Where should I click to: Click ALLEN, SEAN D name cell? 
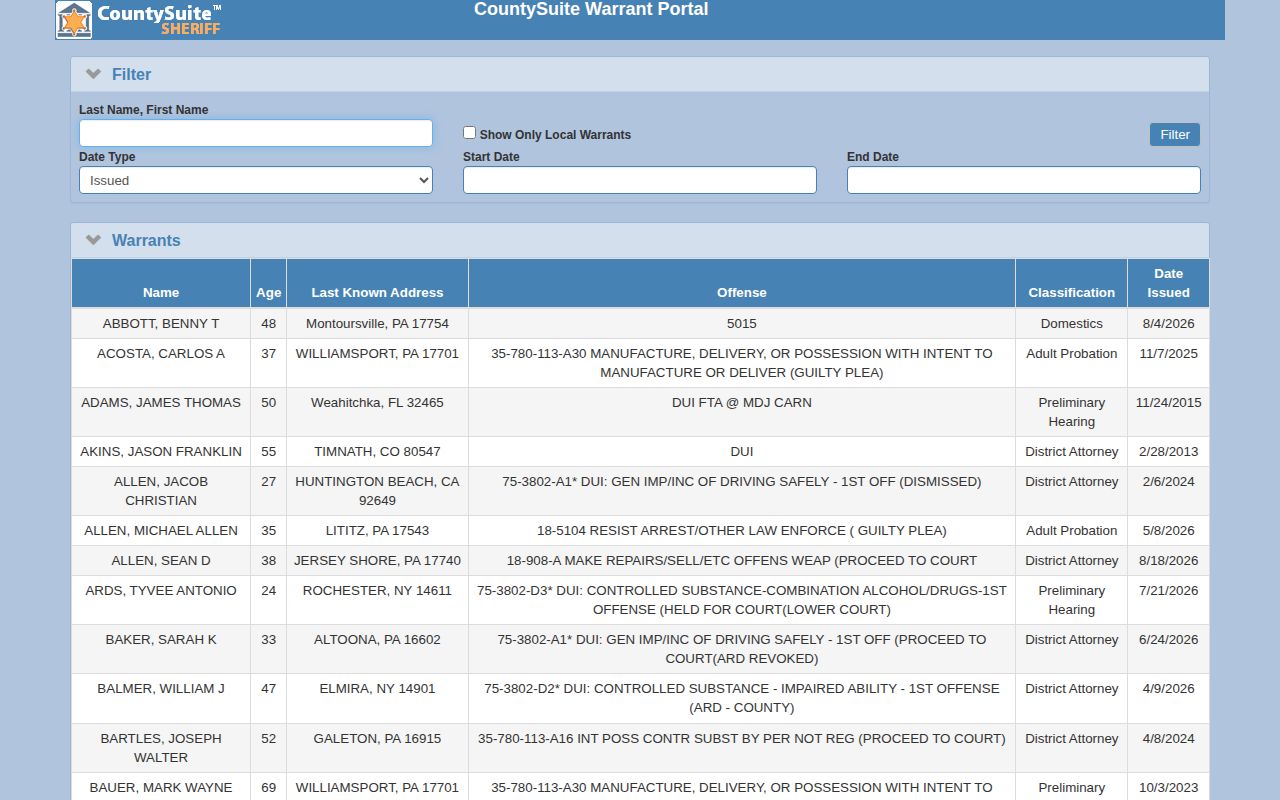coord(161,561)
